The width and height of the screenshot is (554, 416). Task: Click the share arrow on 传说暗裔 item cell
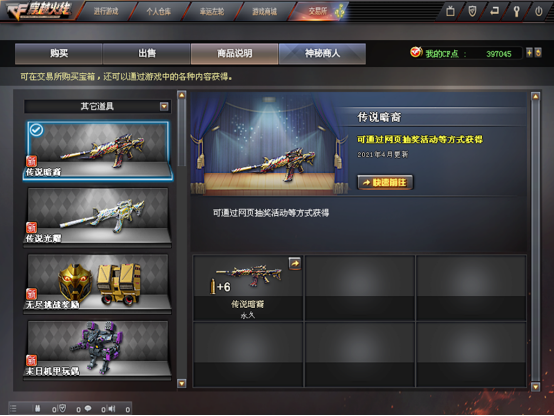click(295, 263)
